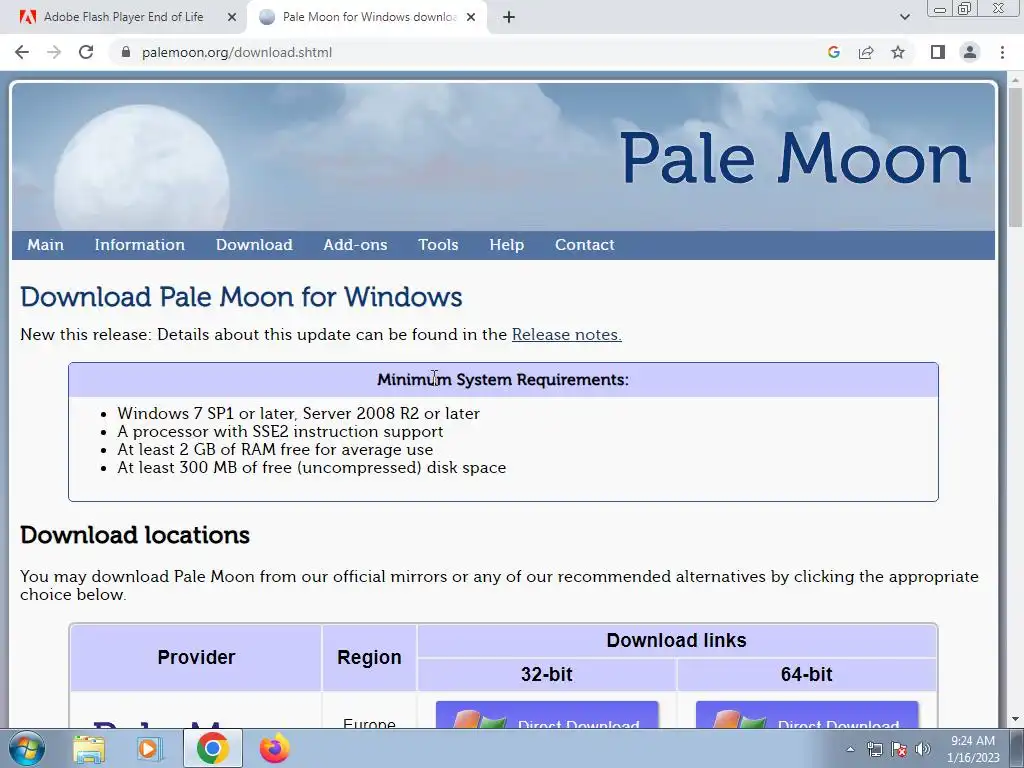Expand the tab search chevron

pos(904,17)
